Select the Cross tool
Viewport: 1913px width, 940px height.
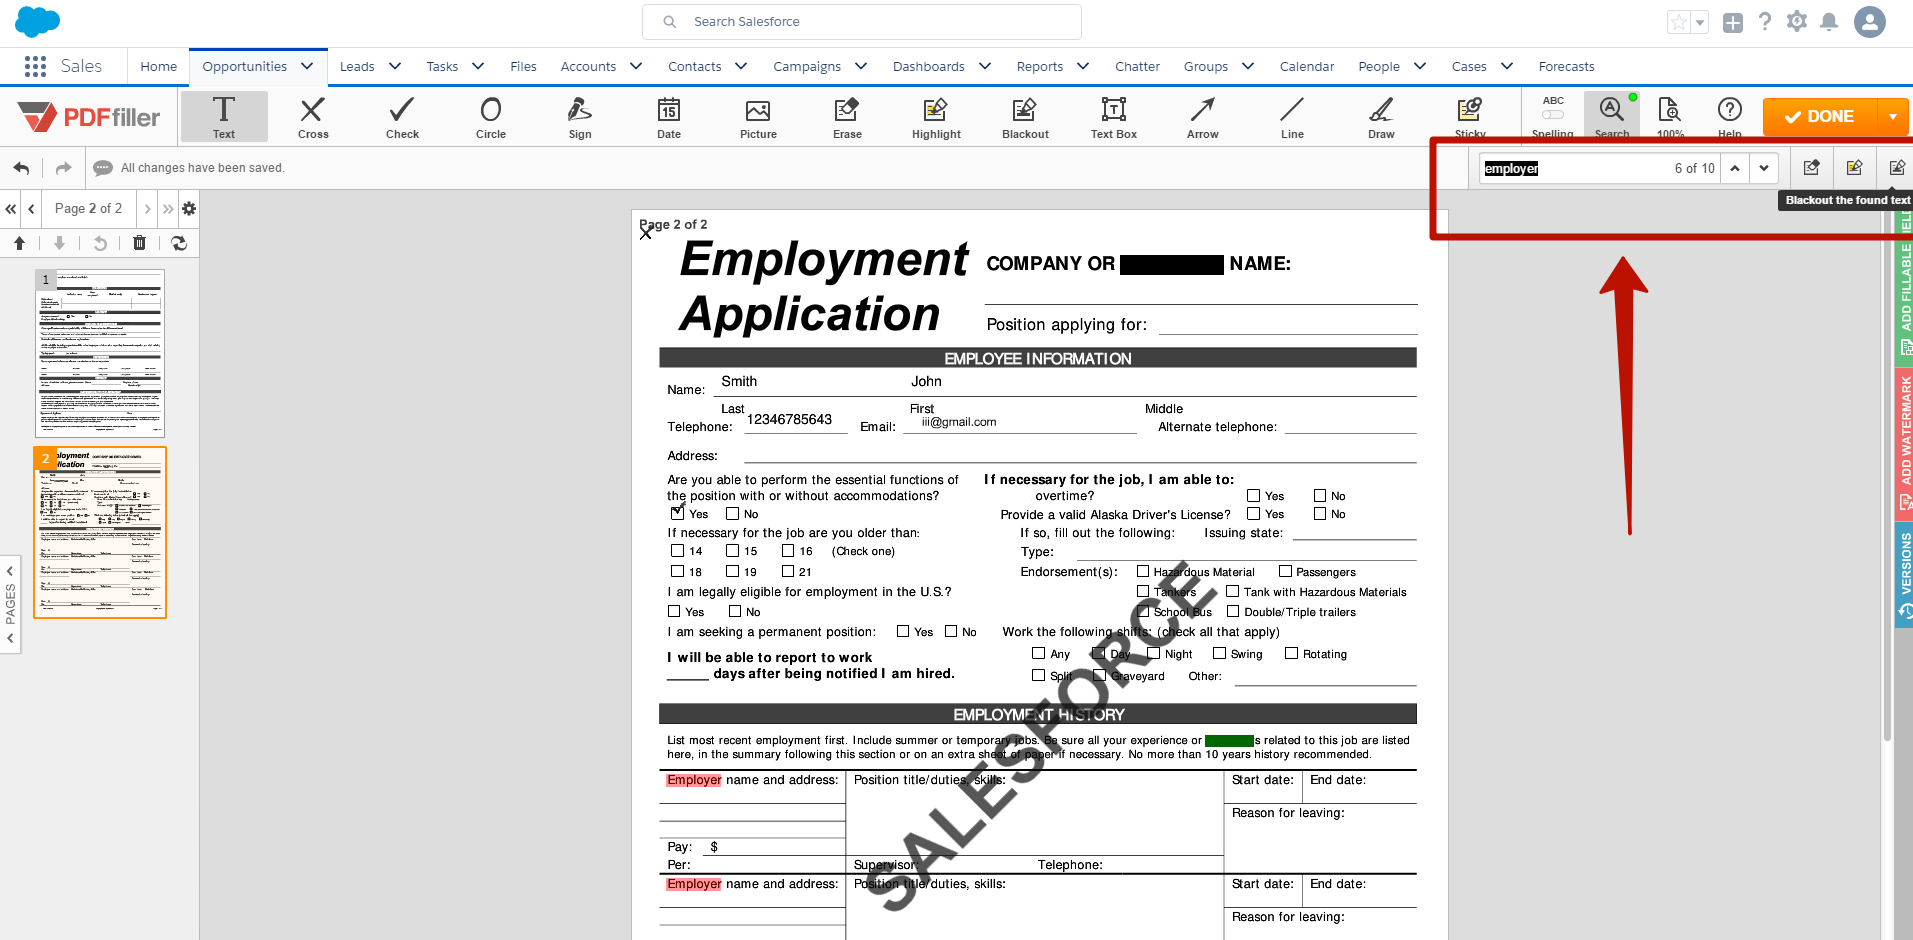coord(313,117)
